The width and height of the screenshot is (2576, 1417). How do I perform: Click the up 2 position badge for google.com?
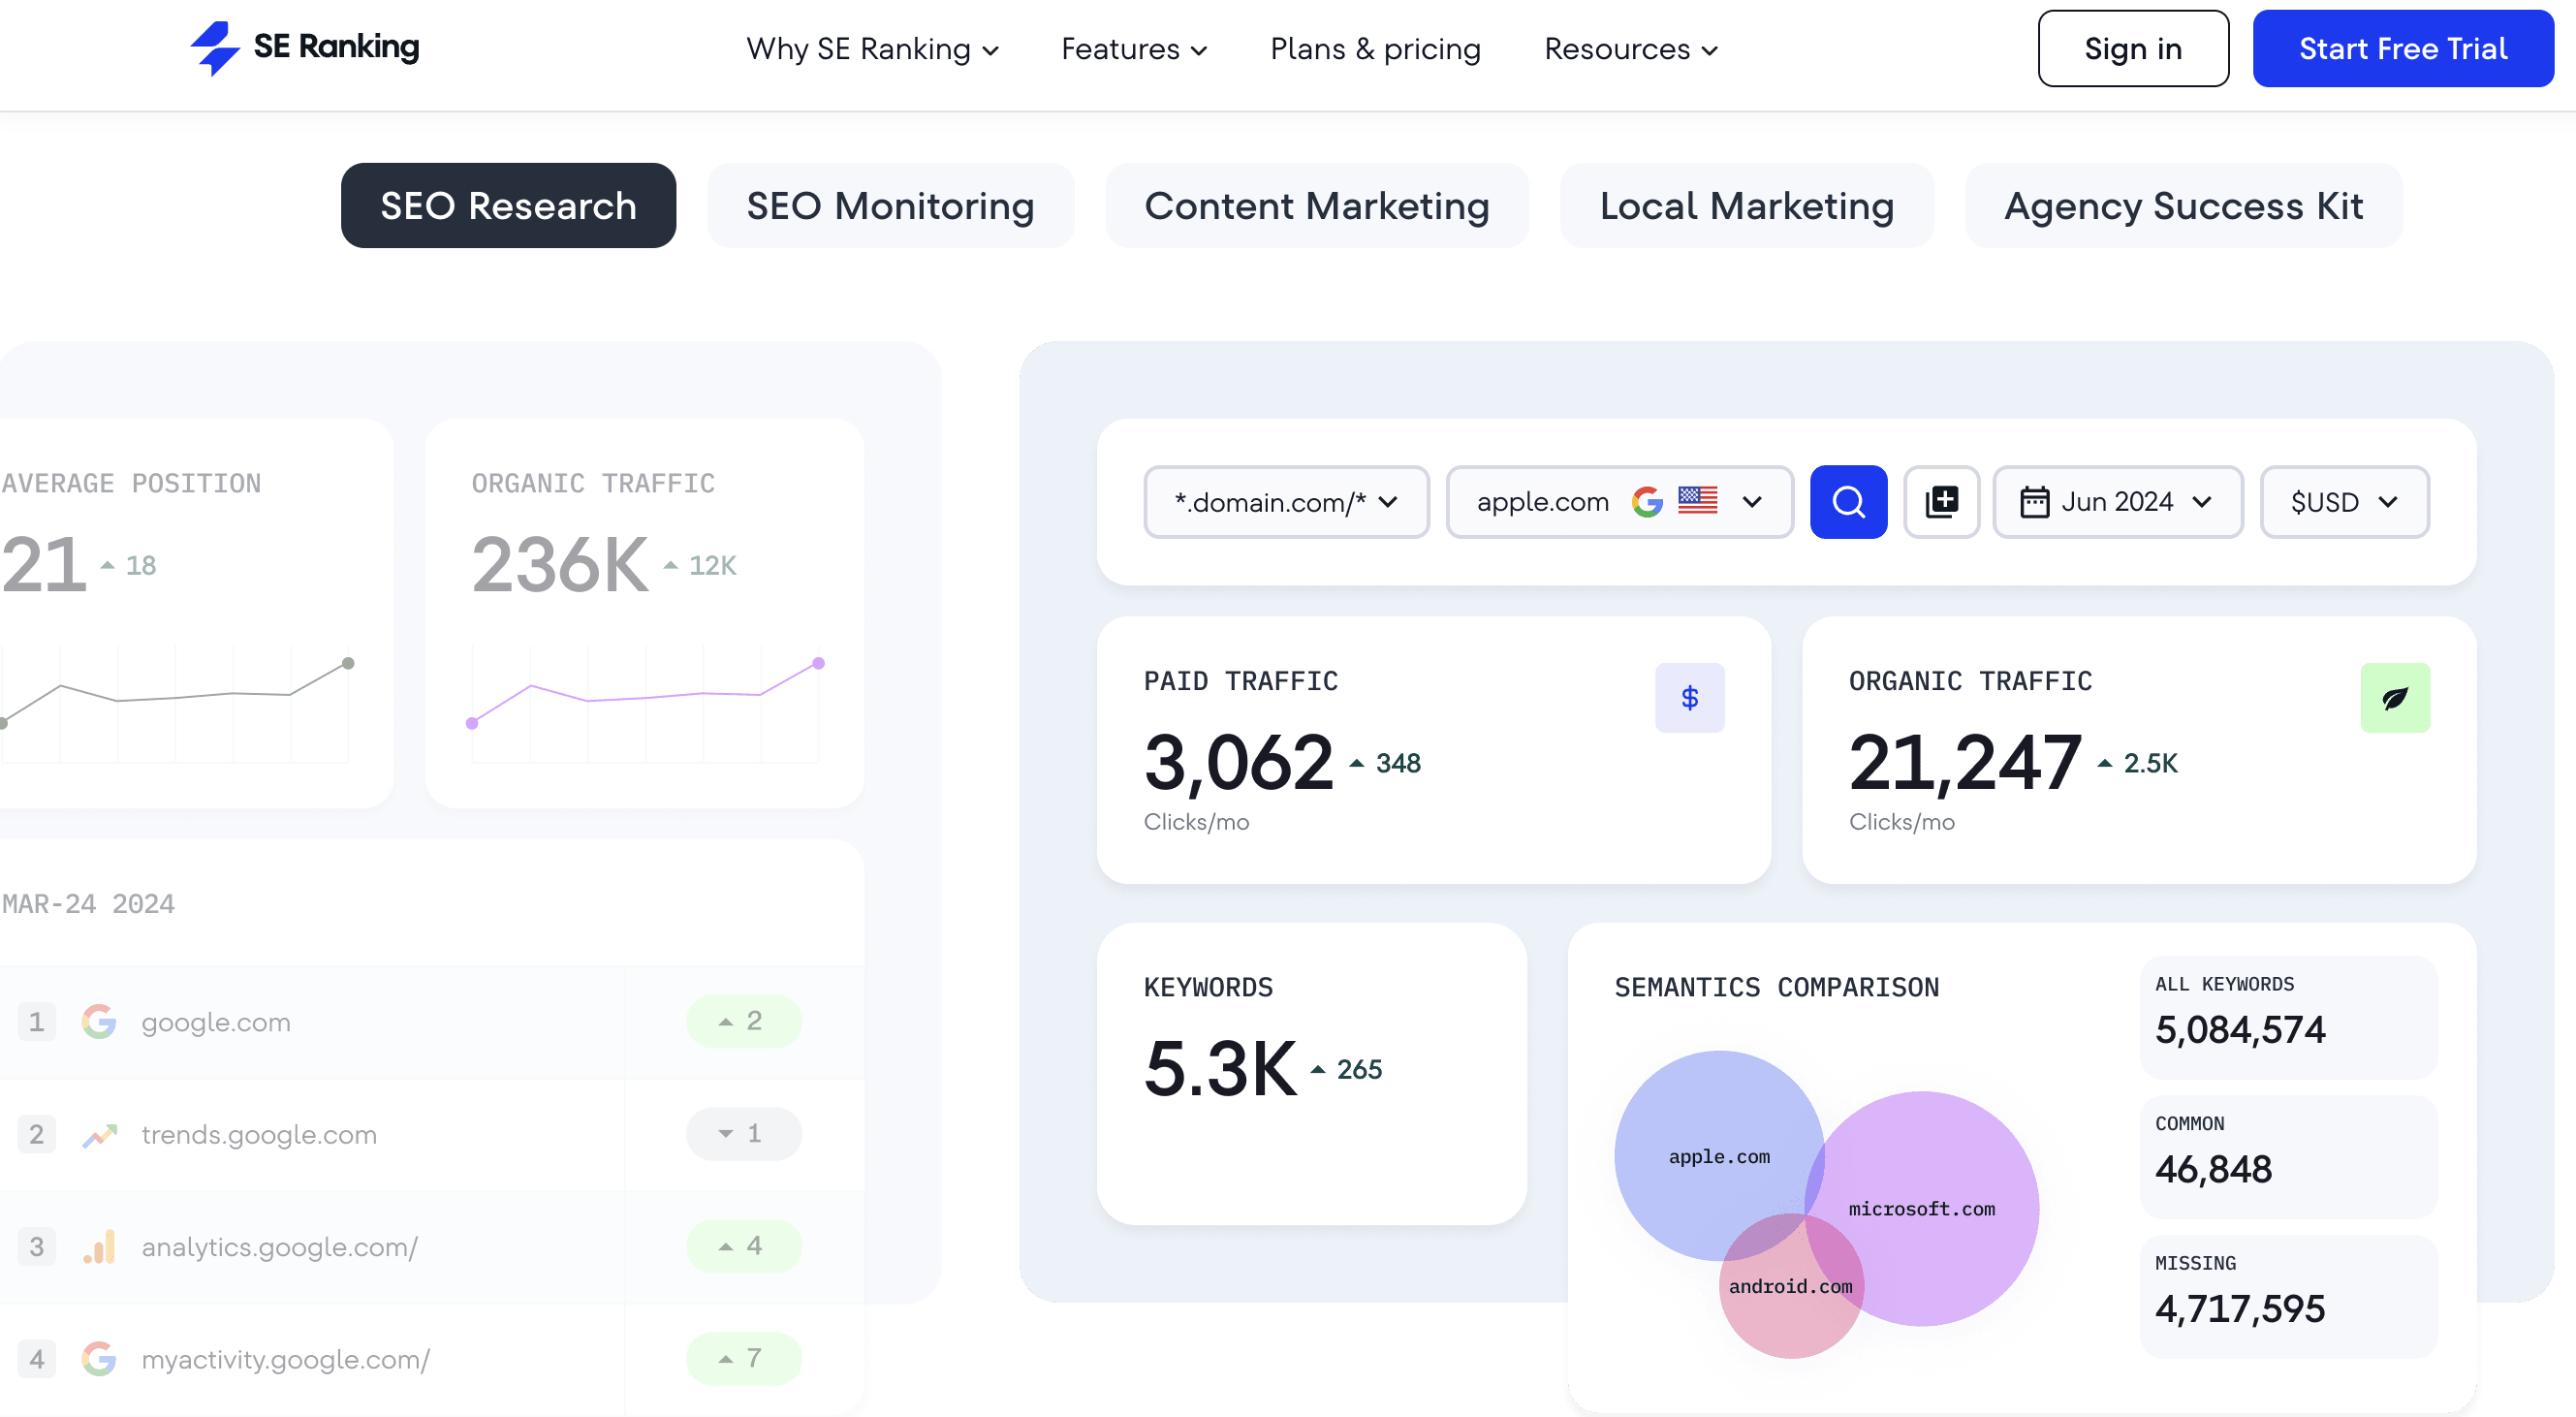[743, 1021]
